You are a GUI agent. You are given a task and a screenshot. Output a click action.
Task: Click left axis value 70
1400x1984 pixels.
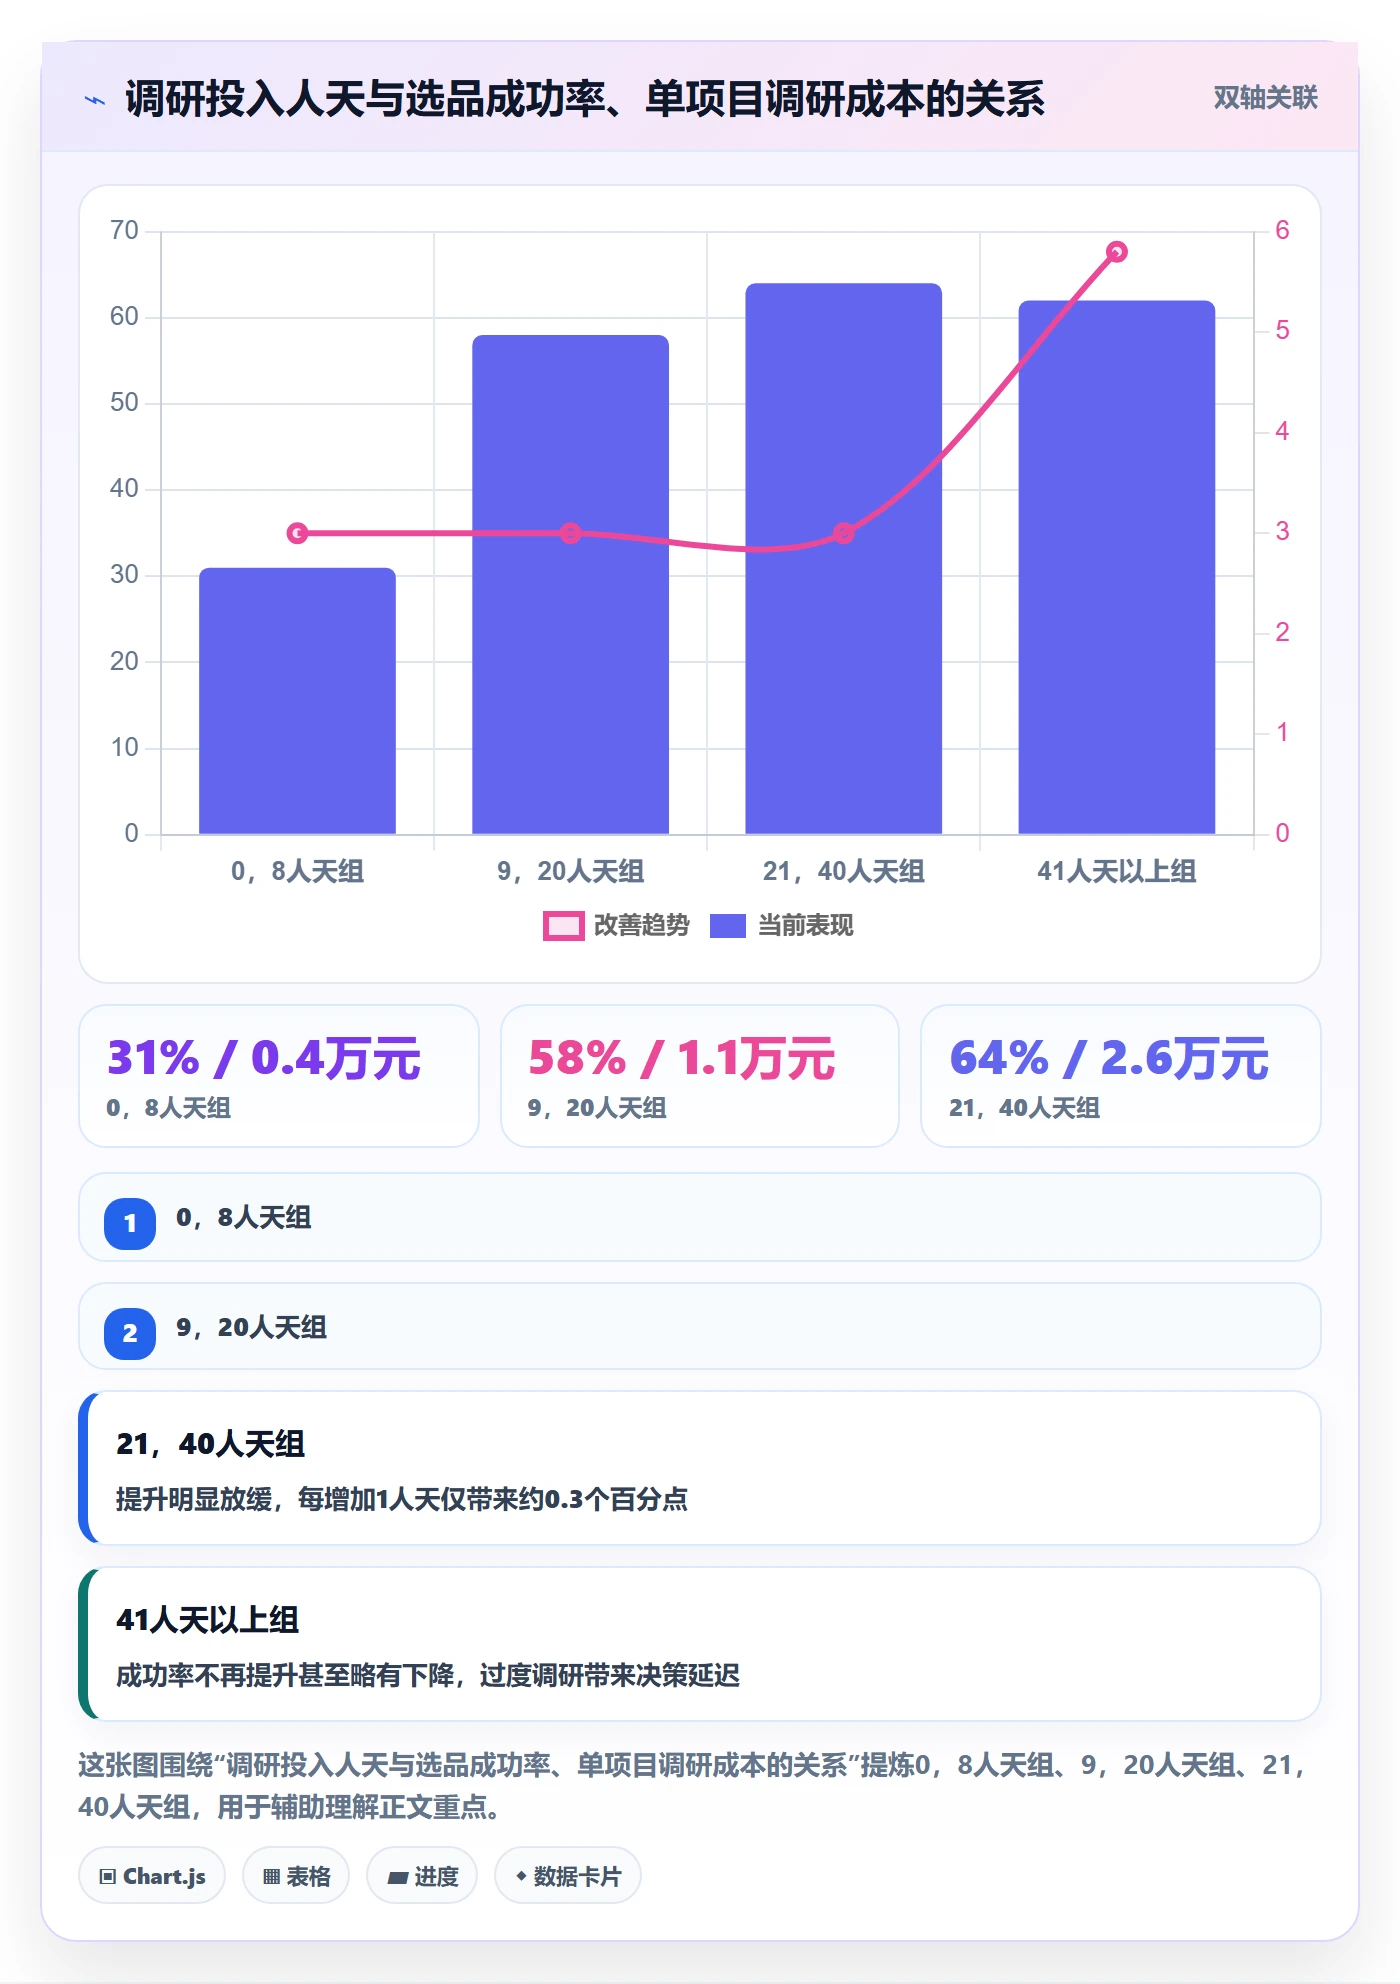pyautogui.click(x=124, y=231)
